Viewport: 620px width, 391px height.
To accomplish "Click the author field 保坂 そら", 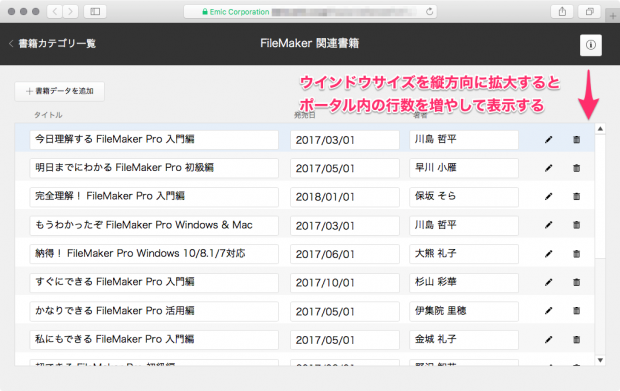I will [464, 196].
